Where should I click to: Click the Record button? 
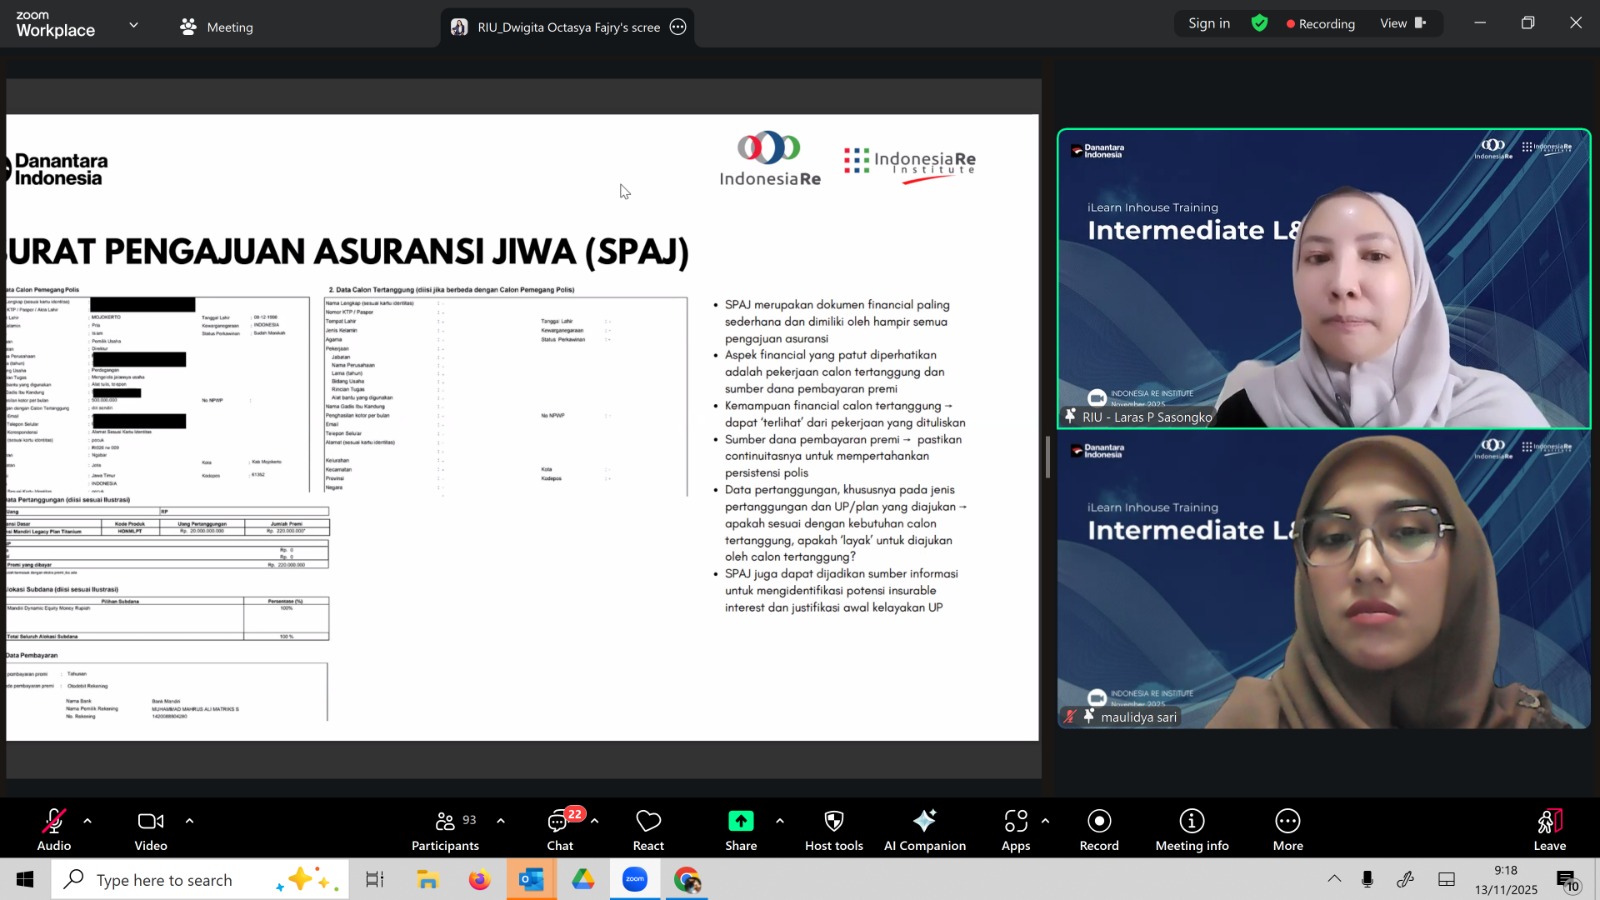tap(1099, 829)
